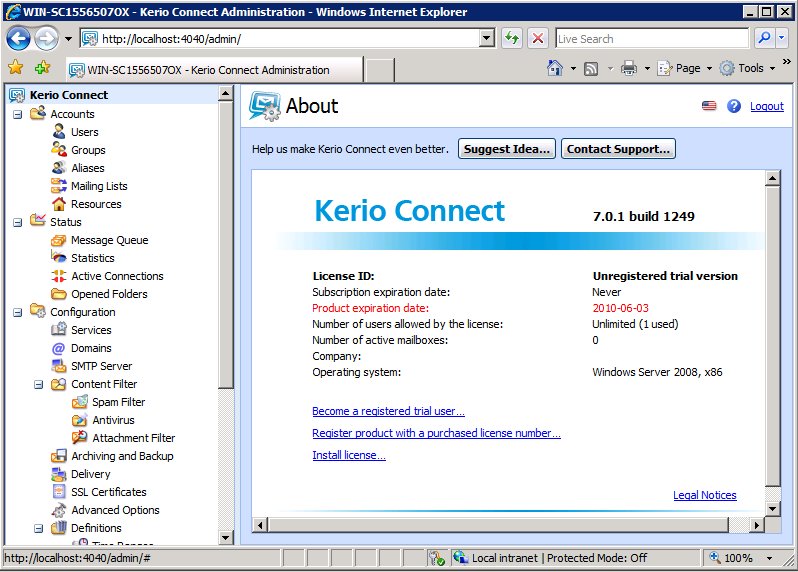Select Archiving and Backup icon

59,455
